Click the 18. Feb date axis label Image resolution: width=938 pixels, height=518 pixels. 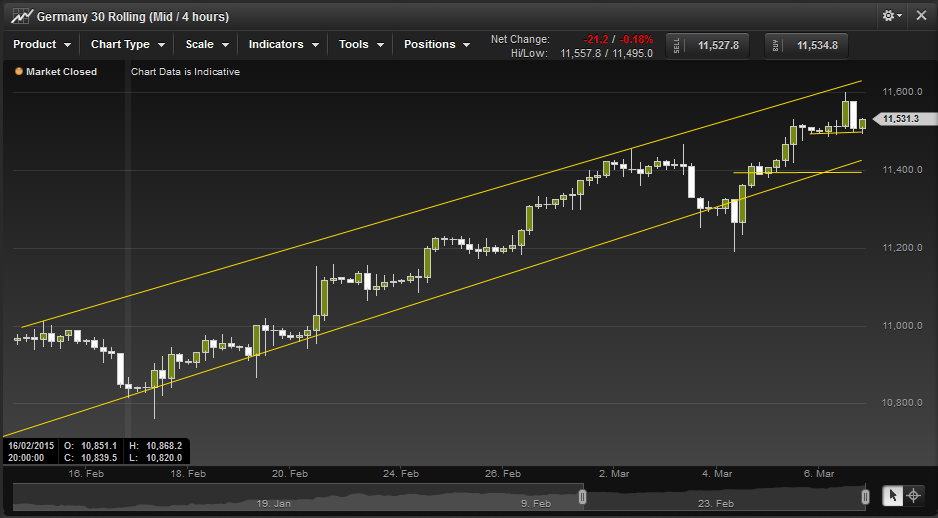(x=188, y=474)
